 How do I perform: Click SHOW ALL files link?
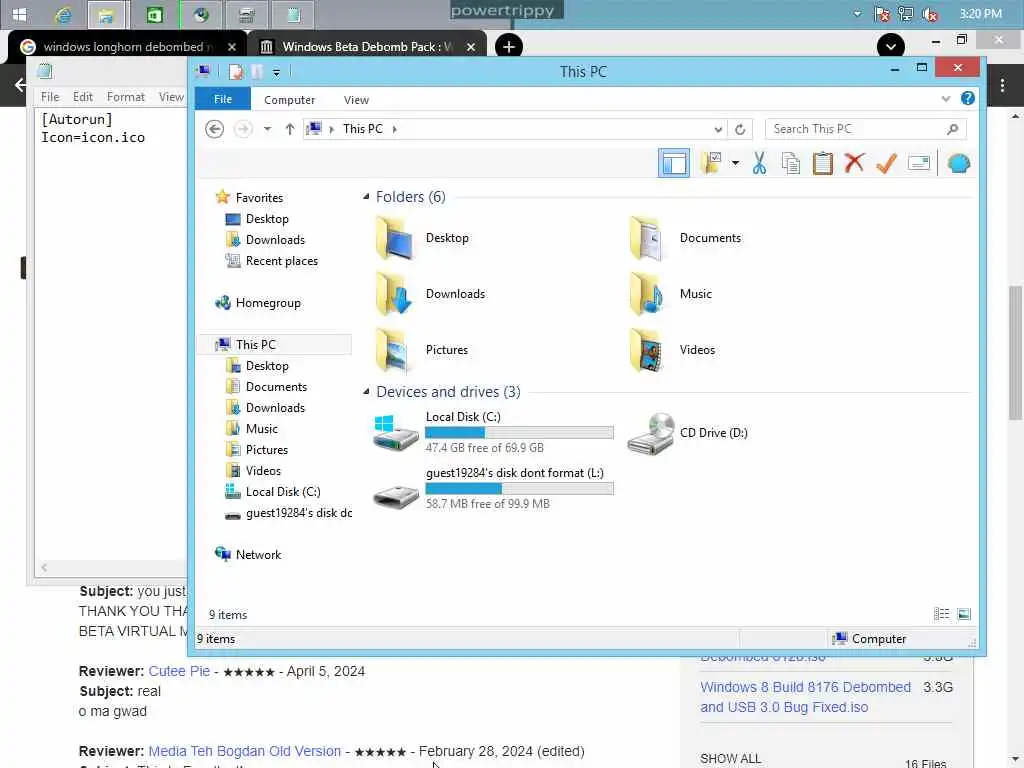point(730,758)
